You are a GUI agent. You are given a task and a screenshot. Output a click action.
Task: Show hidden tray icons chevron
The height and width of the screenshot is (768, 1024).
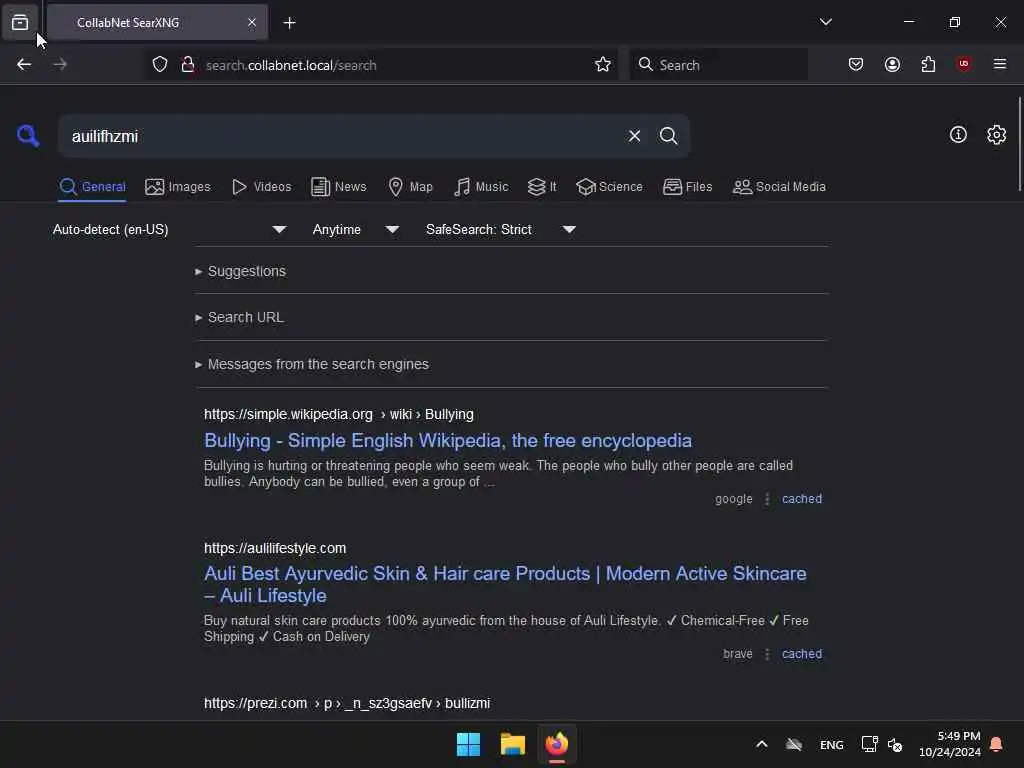coord(761,744)
